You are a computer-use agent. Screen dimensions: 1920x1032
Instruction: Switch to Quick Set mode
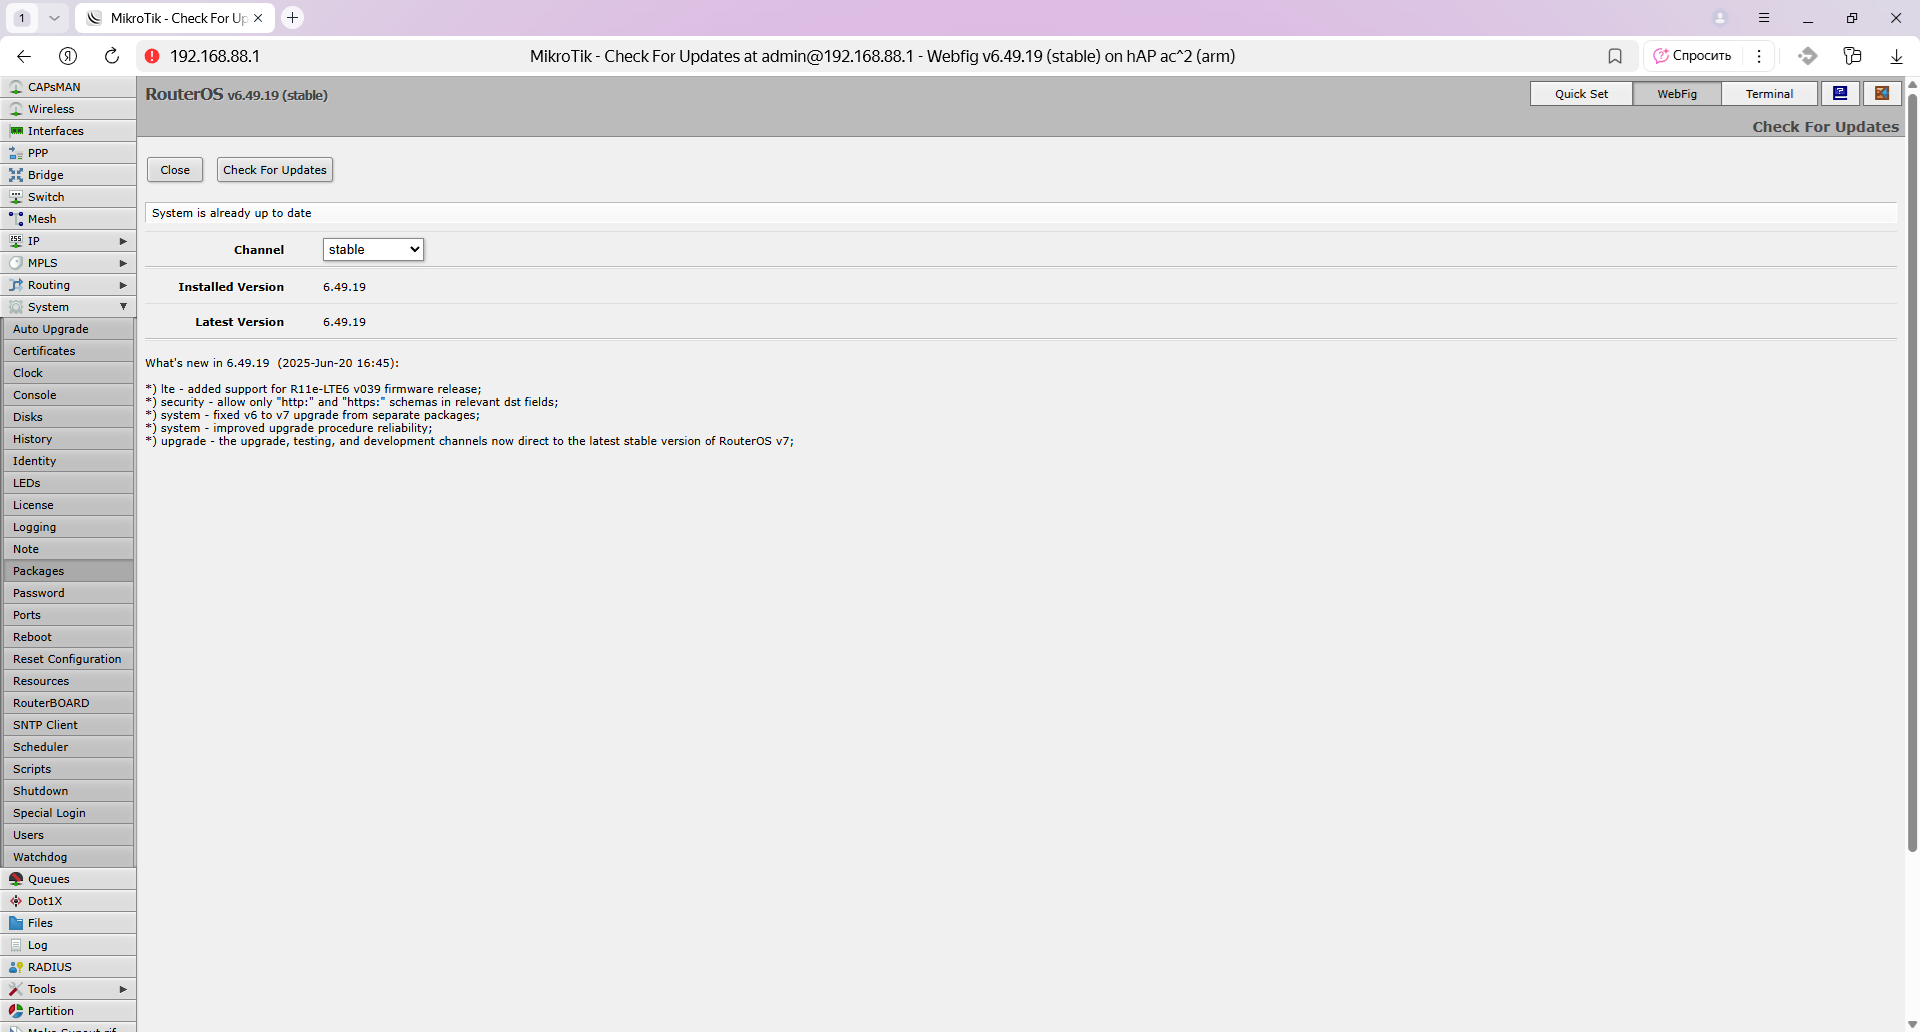(x=1581, y=93)
